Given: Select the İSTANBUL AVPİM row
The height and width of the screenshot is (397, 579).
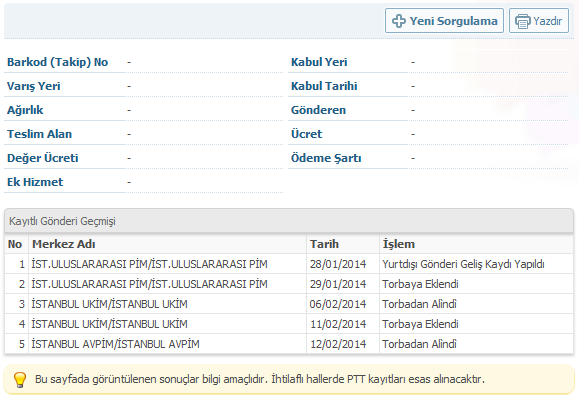Looking at the screenshot, I should [x=289, y=343].
